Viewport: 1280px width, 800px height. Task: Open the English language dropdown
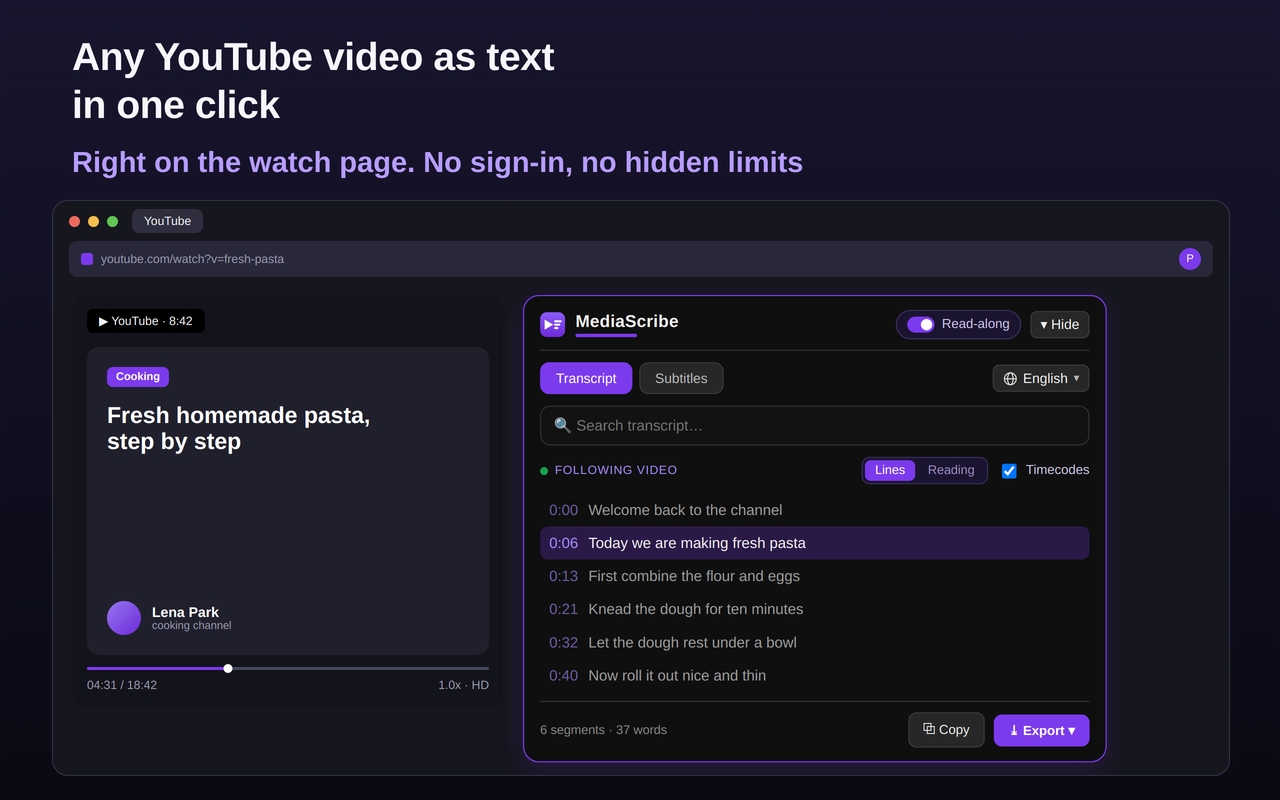(1041, 378)
